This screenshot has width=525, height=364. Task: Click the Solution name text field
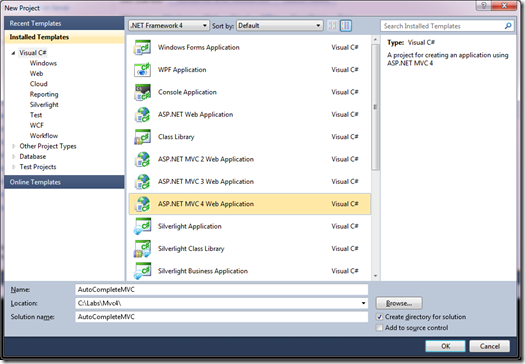[x=222, y=317]
